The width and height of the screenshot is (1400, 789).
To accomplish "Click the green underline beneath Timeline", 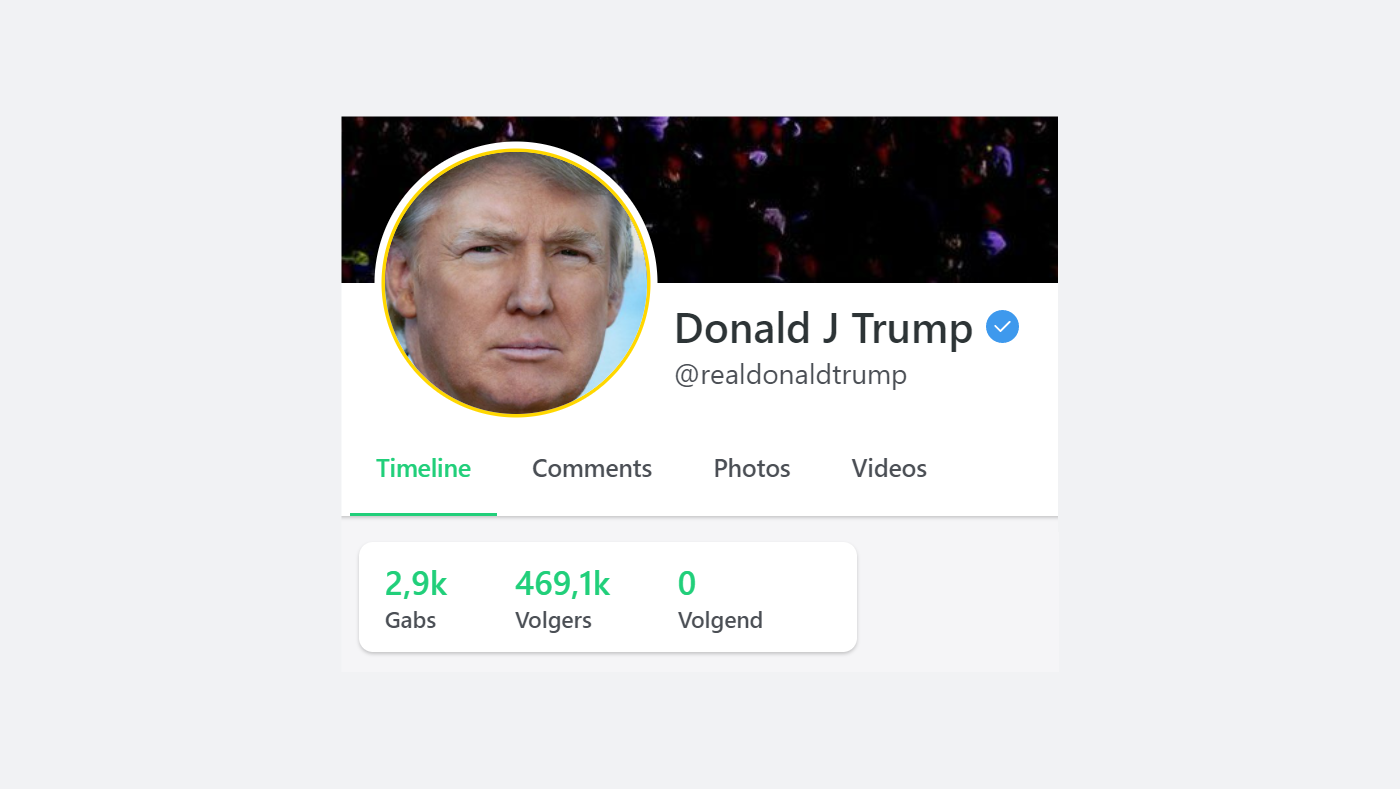I will pos(423,513).
